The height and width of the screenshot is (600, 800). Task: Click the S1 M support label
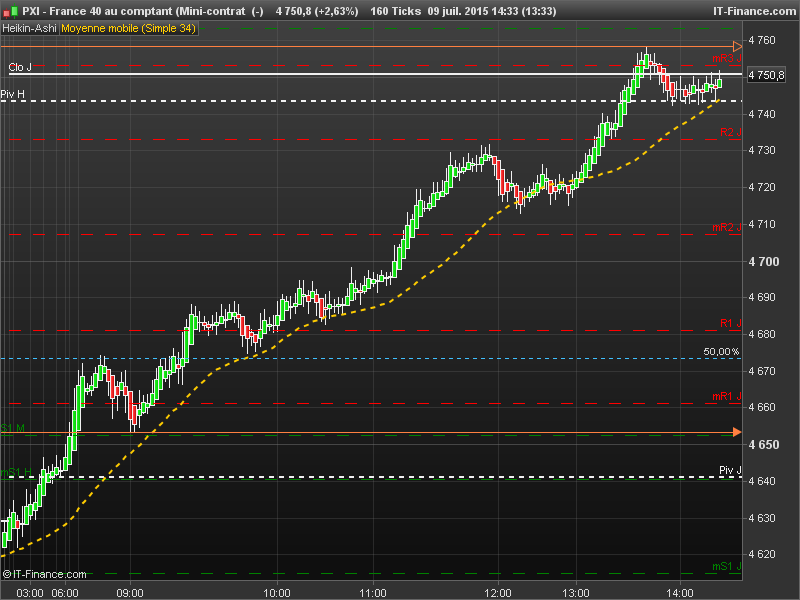coord(13,428)
